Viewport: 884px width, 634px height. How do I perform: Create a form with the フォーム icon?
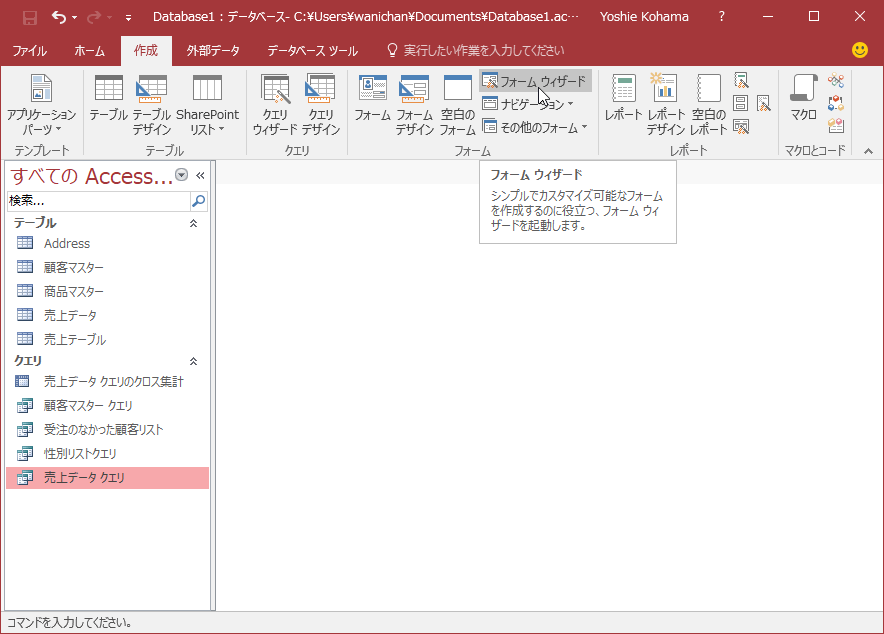pos(373,98)
